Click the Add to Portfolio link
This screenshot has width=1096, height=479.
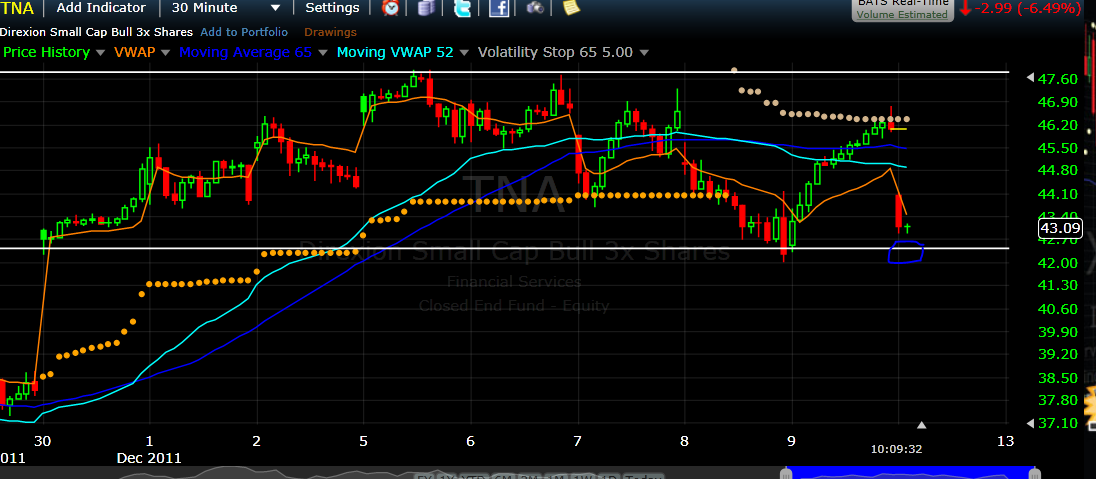[x=244, y=32]
